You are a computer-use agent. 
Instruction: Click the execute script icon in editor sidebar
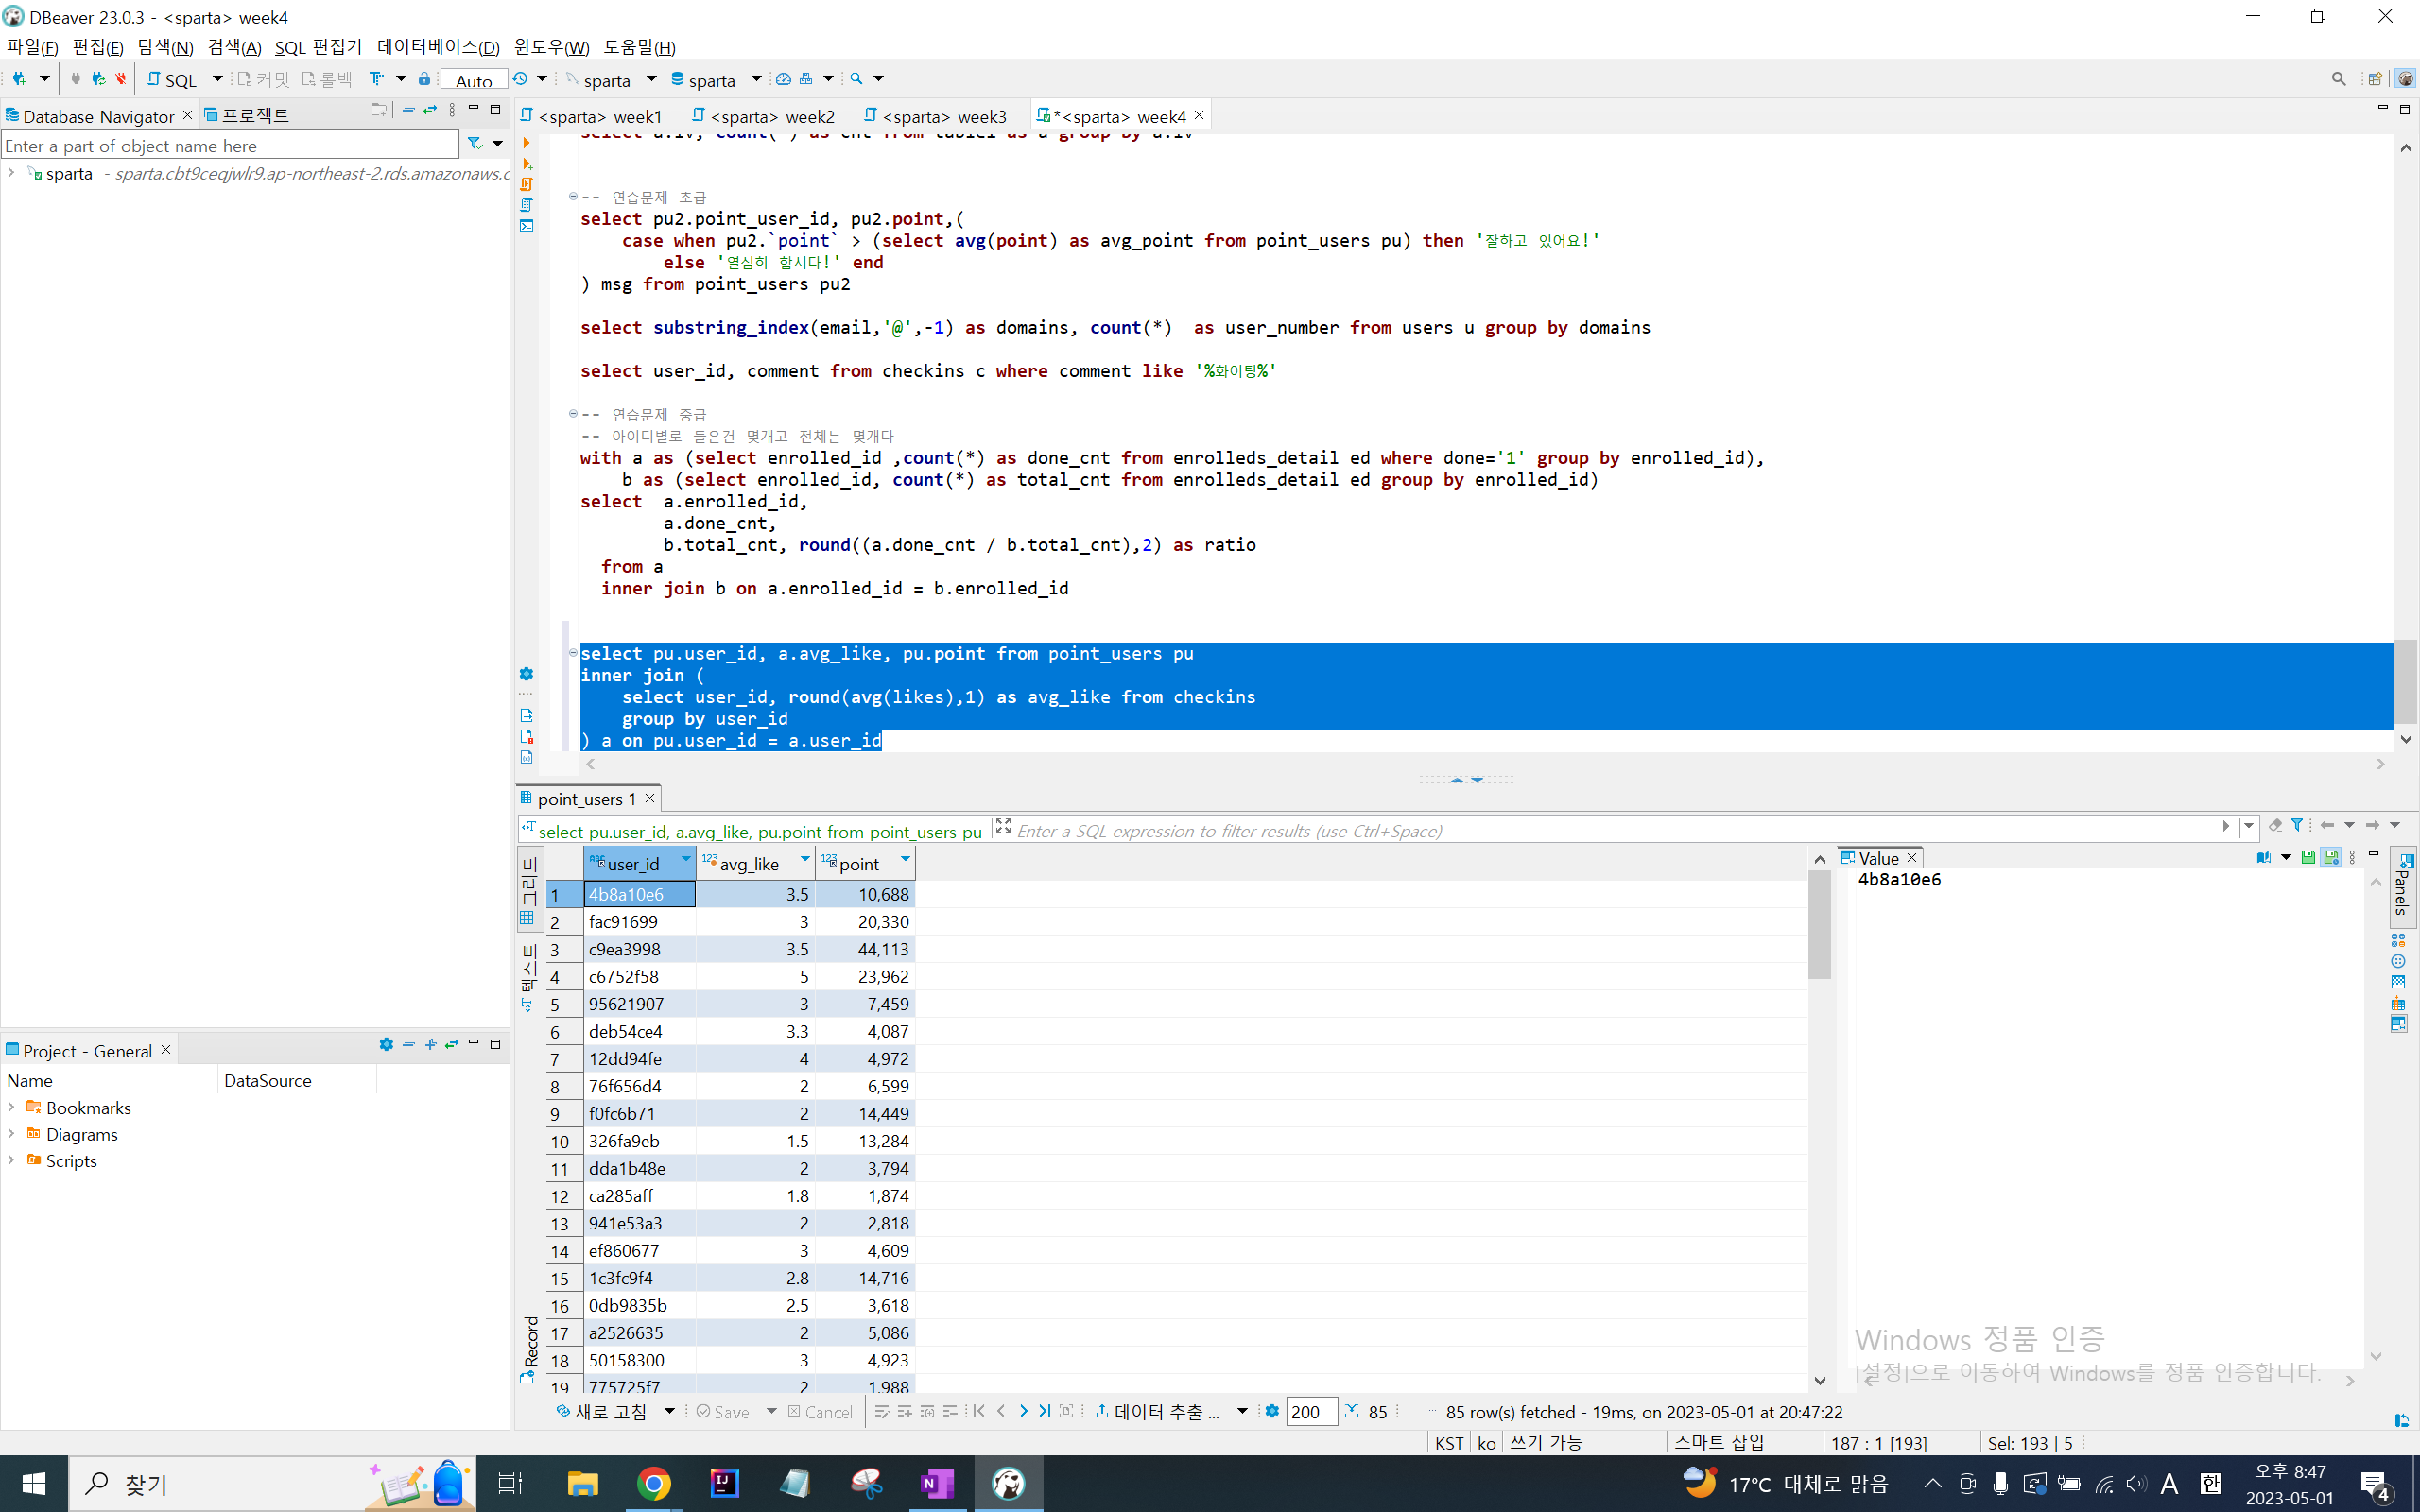pyautogui.click(x=527, y=184)
